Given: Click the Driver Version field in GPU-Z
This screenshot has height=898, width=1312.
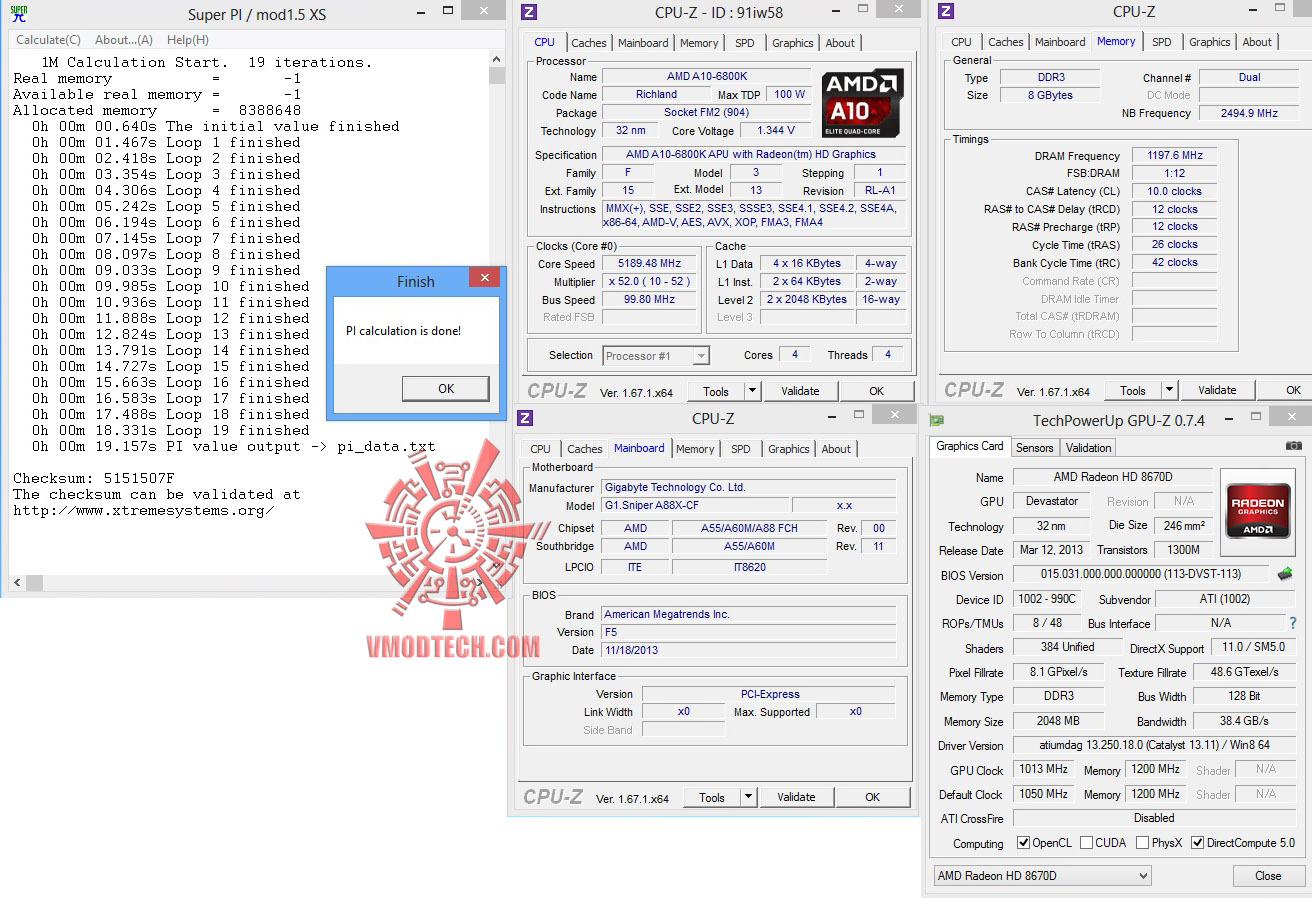Looking at the screenshot, I should point(1155,745).
